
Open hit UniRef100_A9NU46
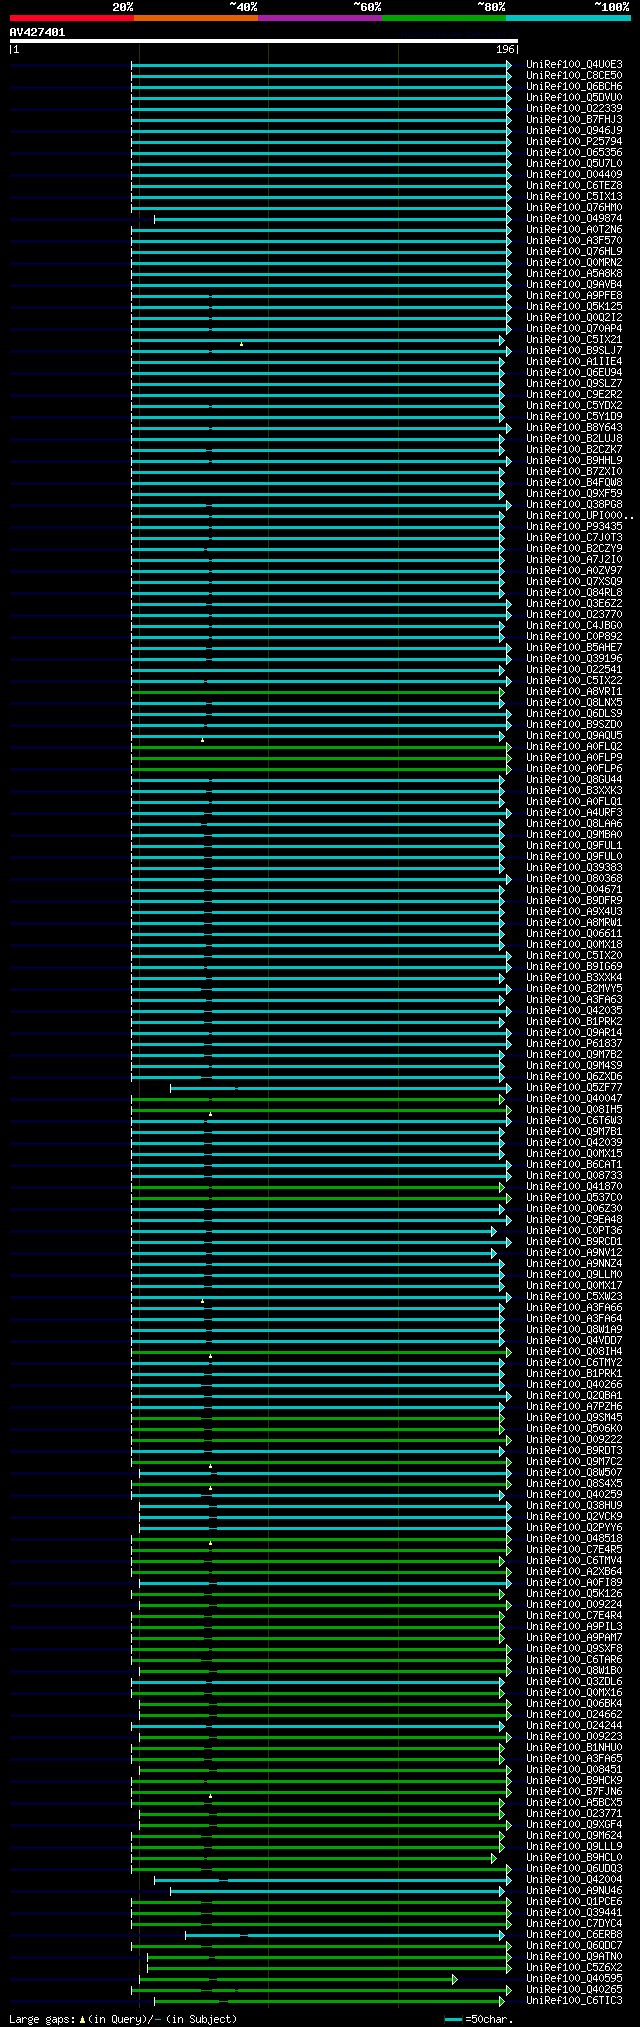pos(574,1891)
